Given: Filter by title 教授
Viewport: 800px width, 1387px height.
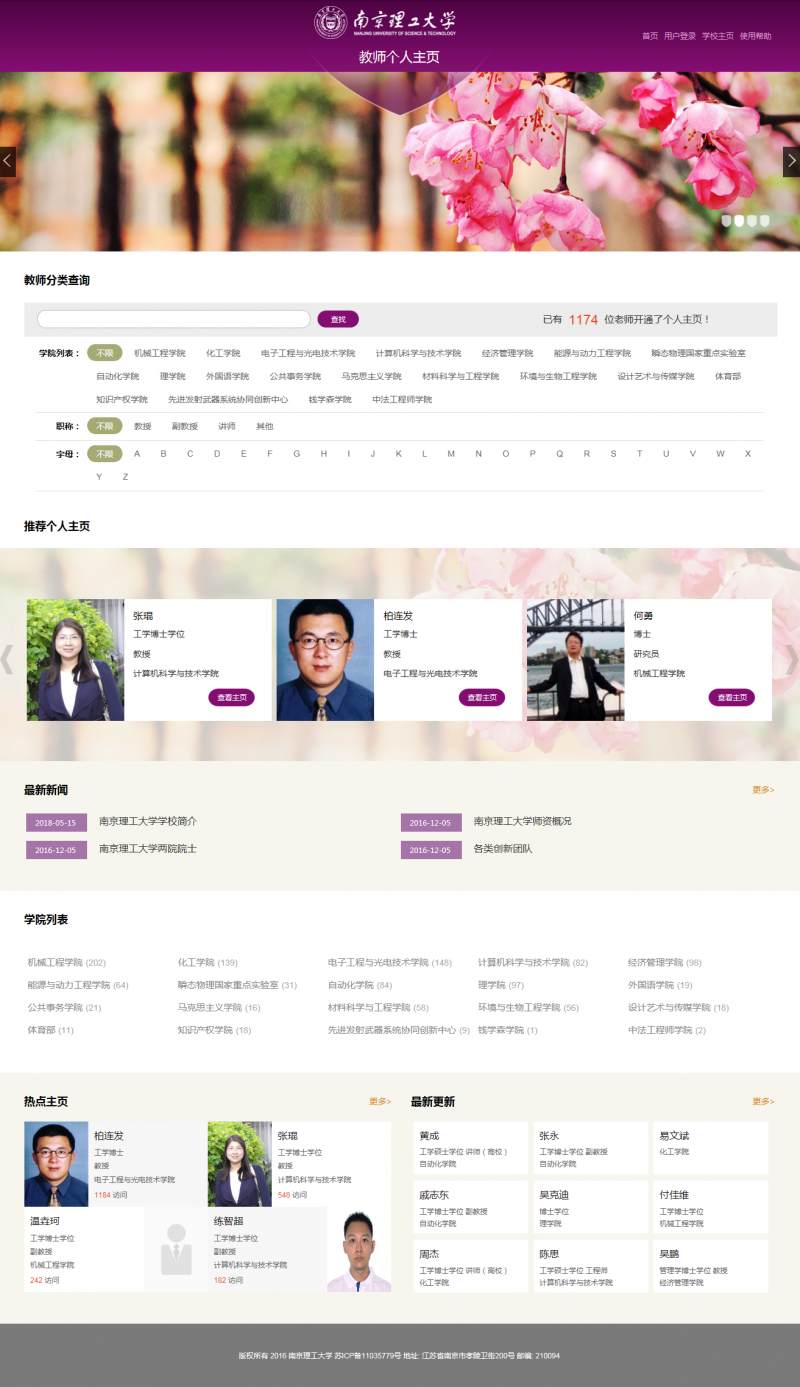Looking at the screenshot, I should pos(143,426).
